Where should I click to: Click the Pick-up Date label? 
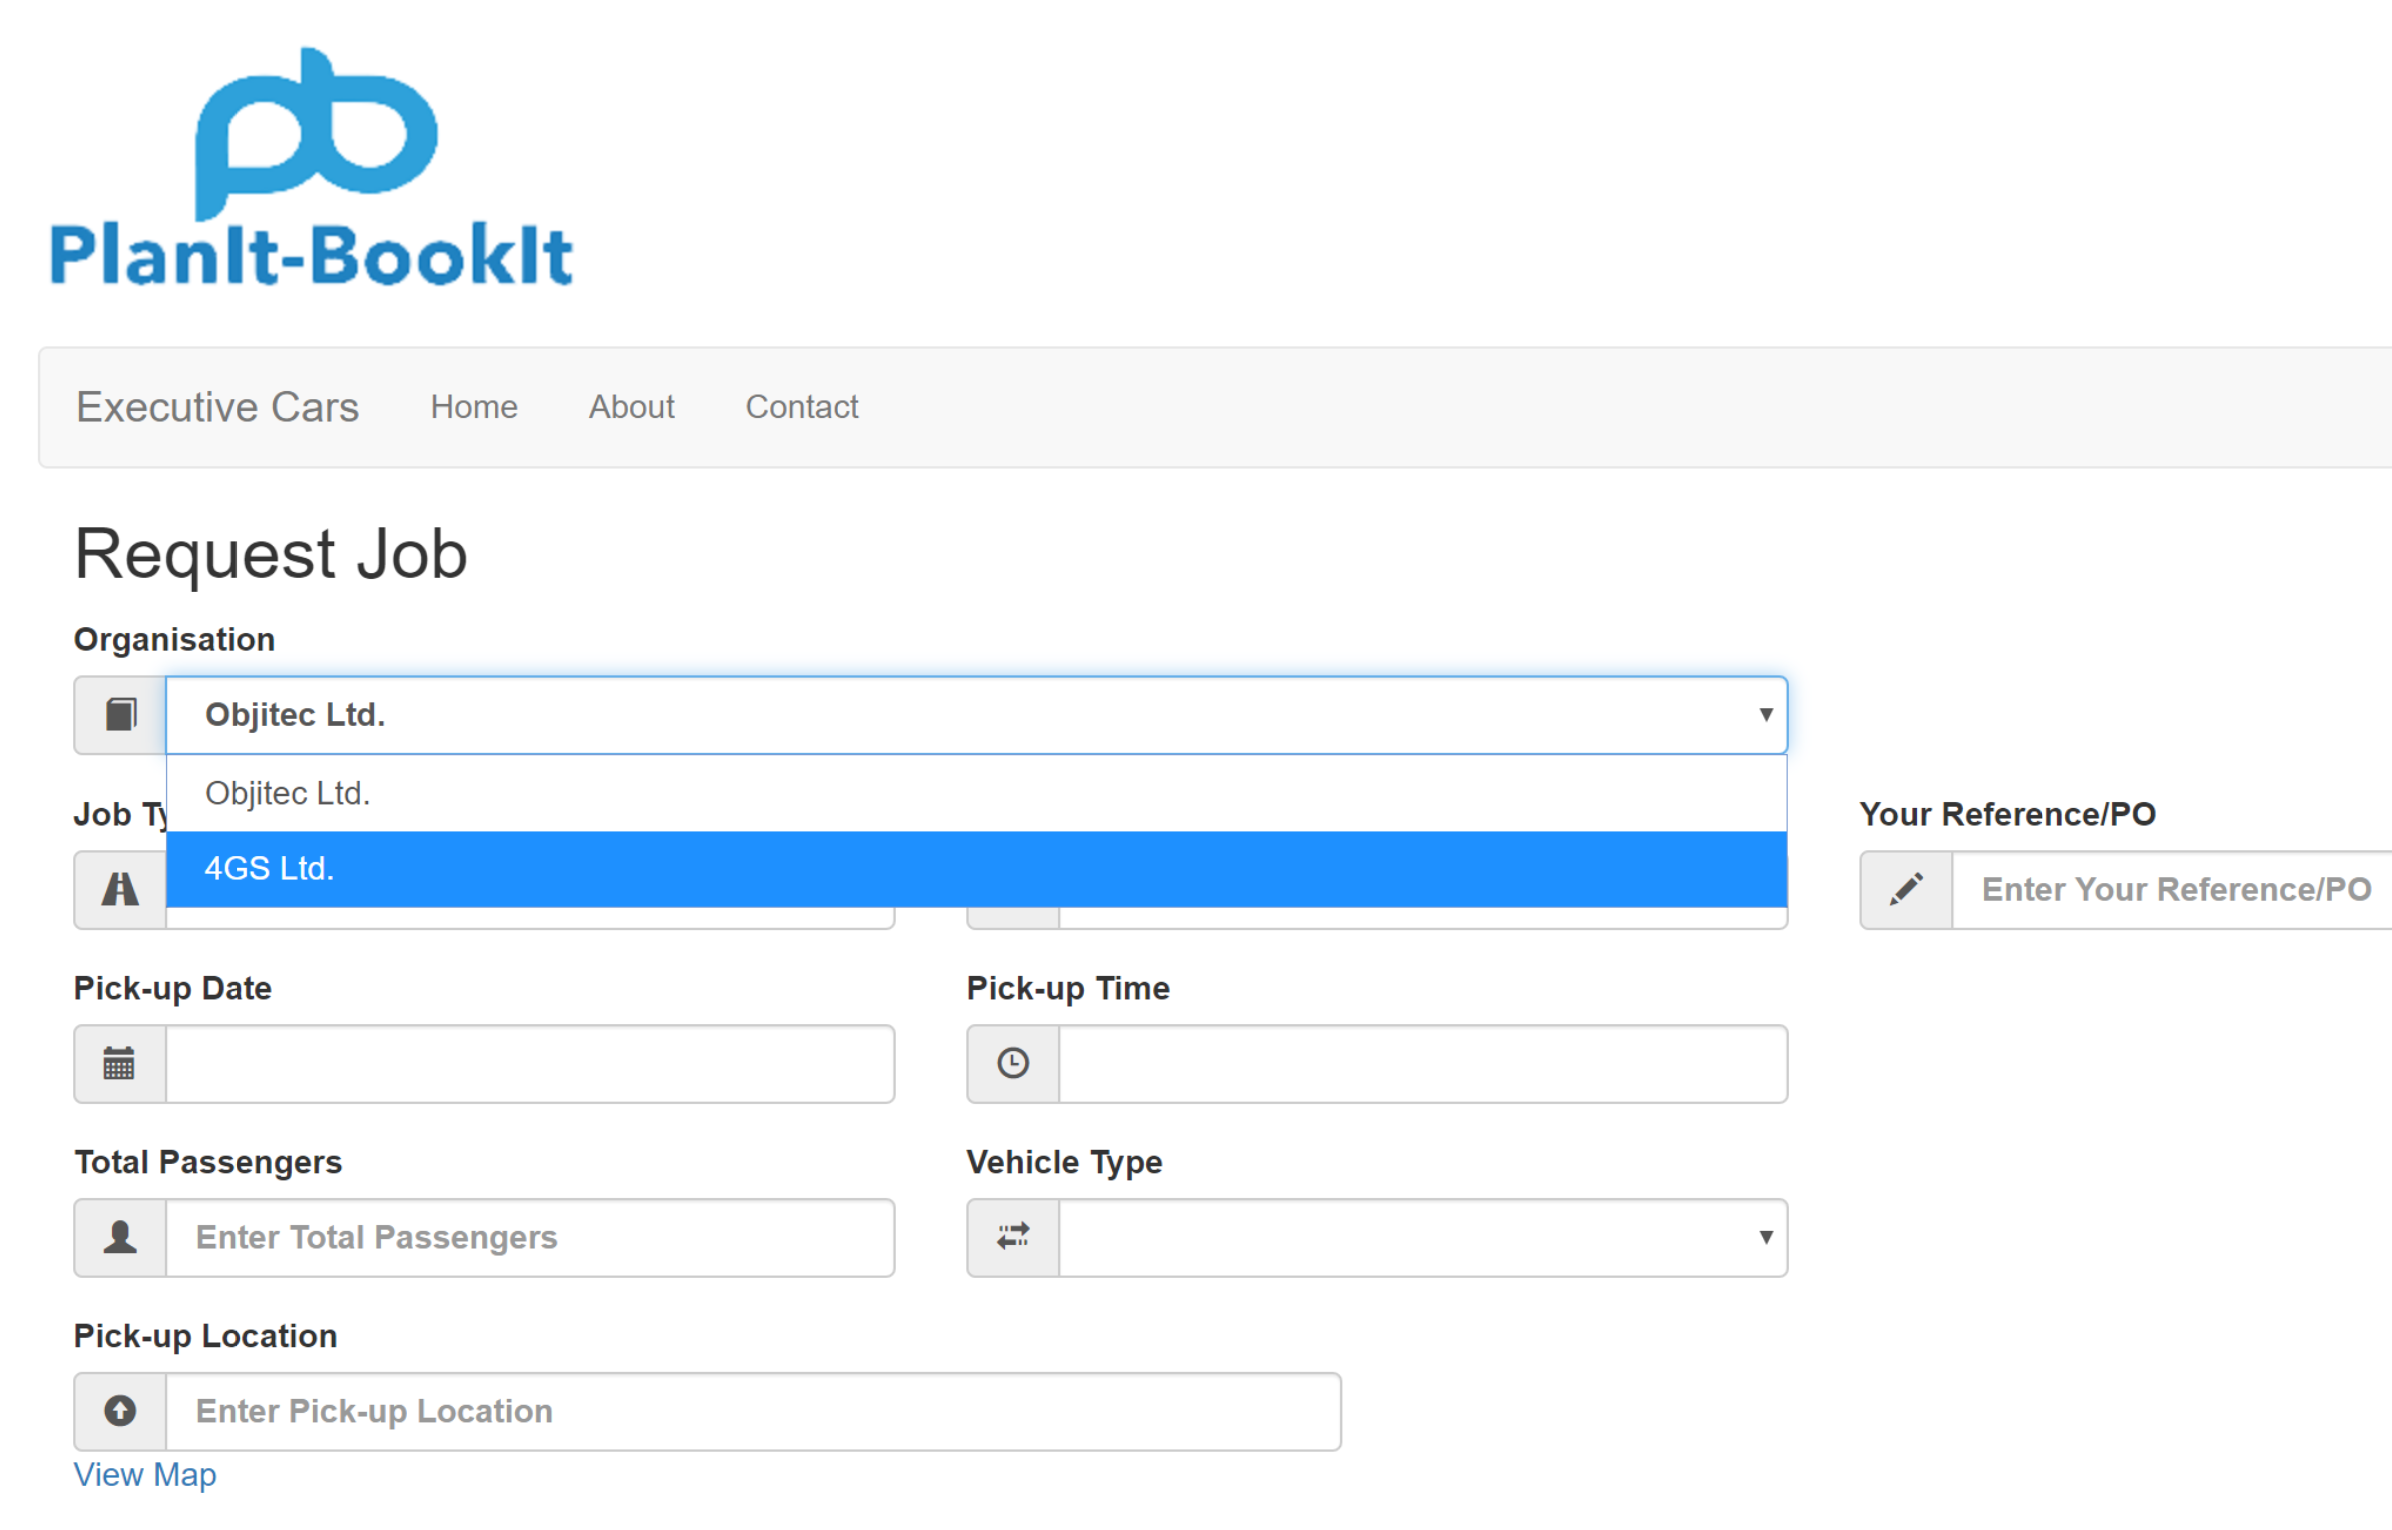coord(173,988)
